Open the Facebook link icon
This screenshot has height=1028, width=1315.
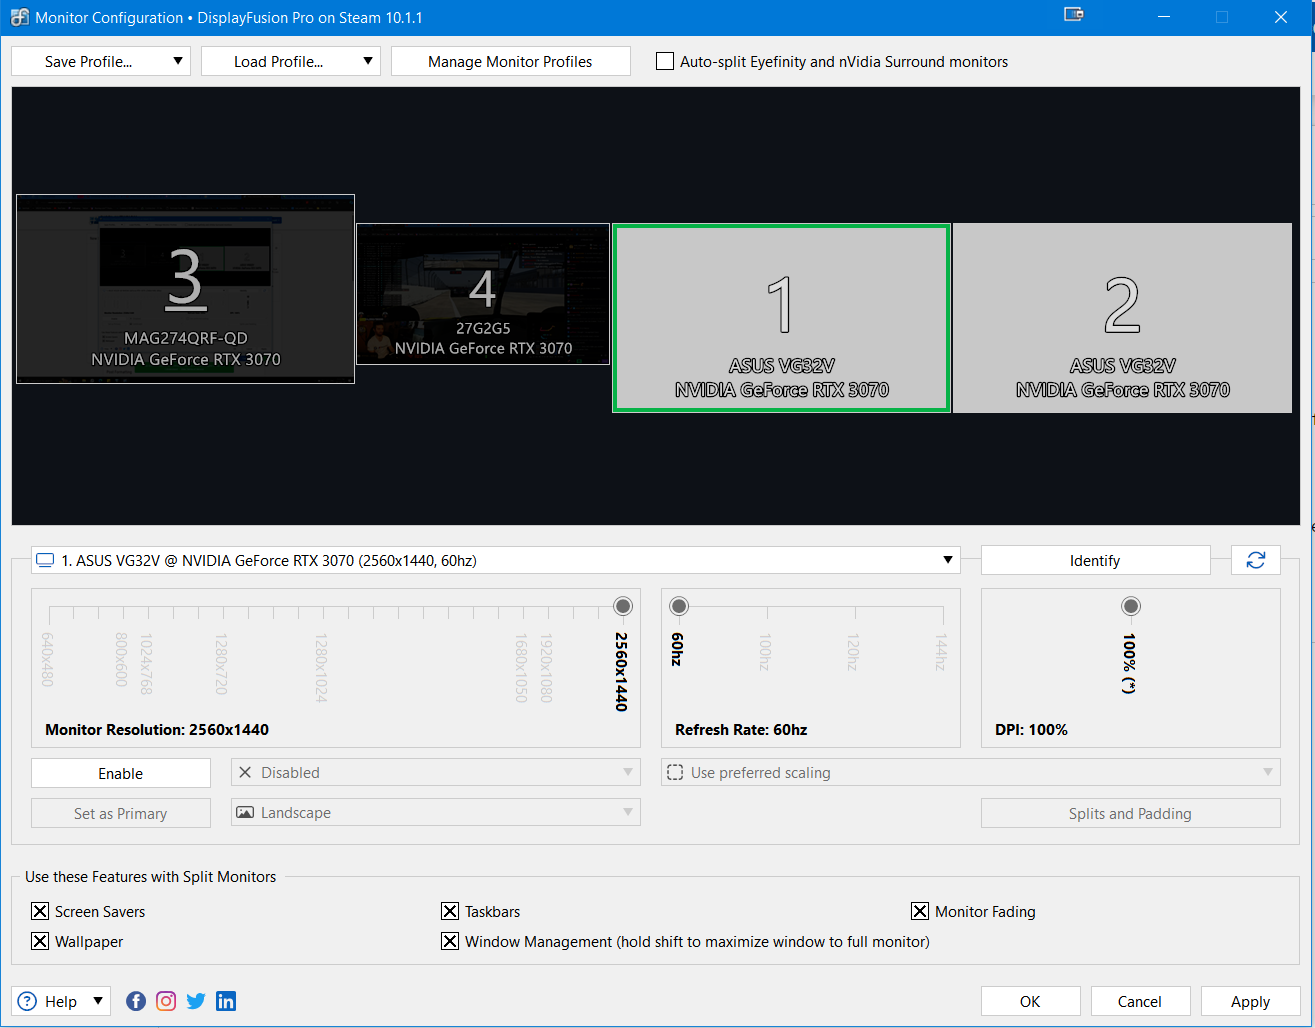coord(136,1001)
